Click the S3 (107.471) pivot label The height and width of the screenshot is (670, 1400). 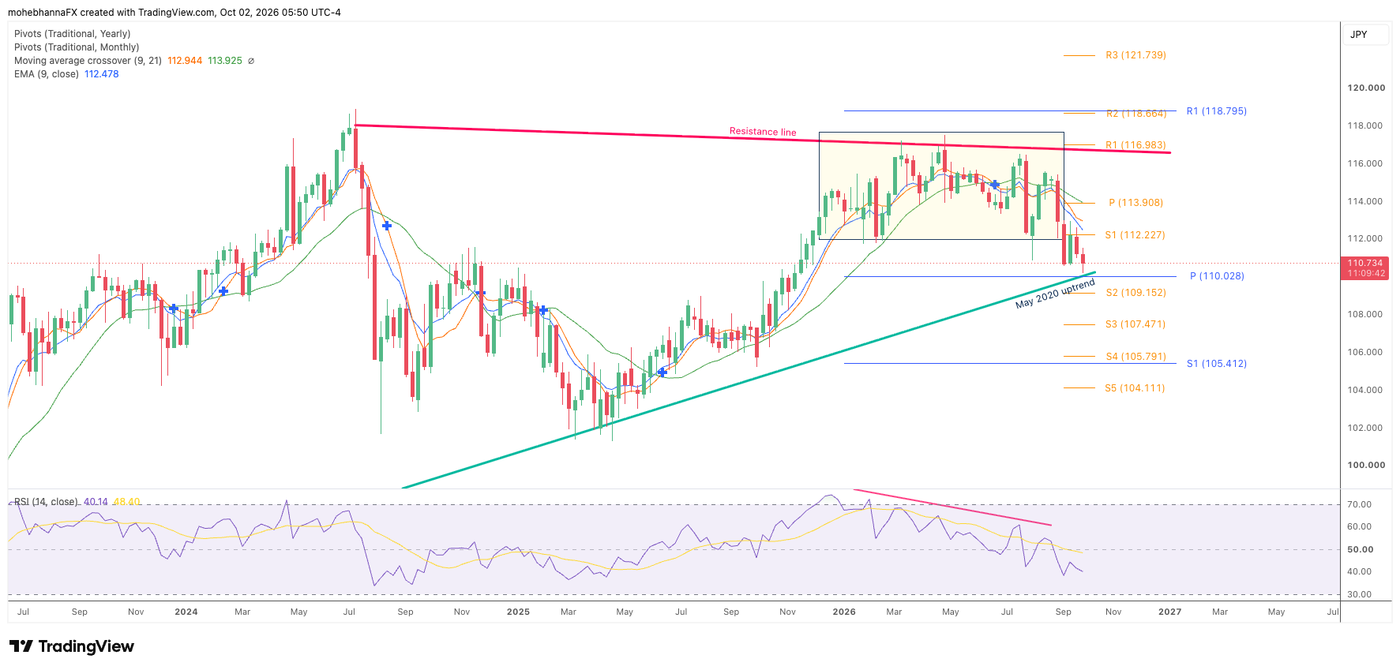pyautogui.click(x=1136, y=324)
